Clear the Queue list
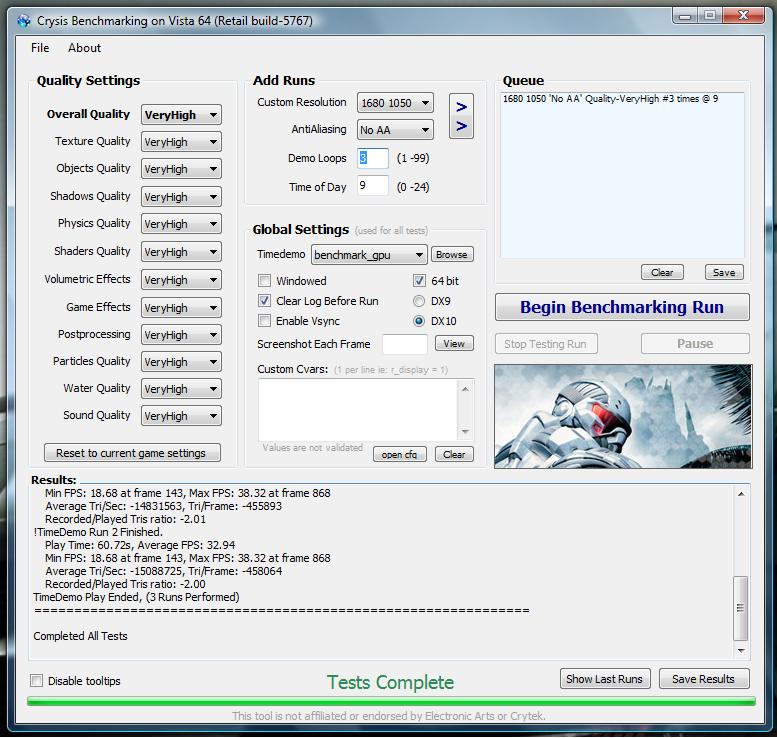Image resolution: width=777 pixels, height=738 pixels. (x=663, y=272)
